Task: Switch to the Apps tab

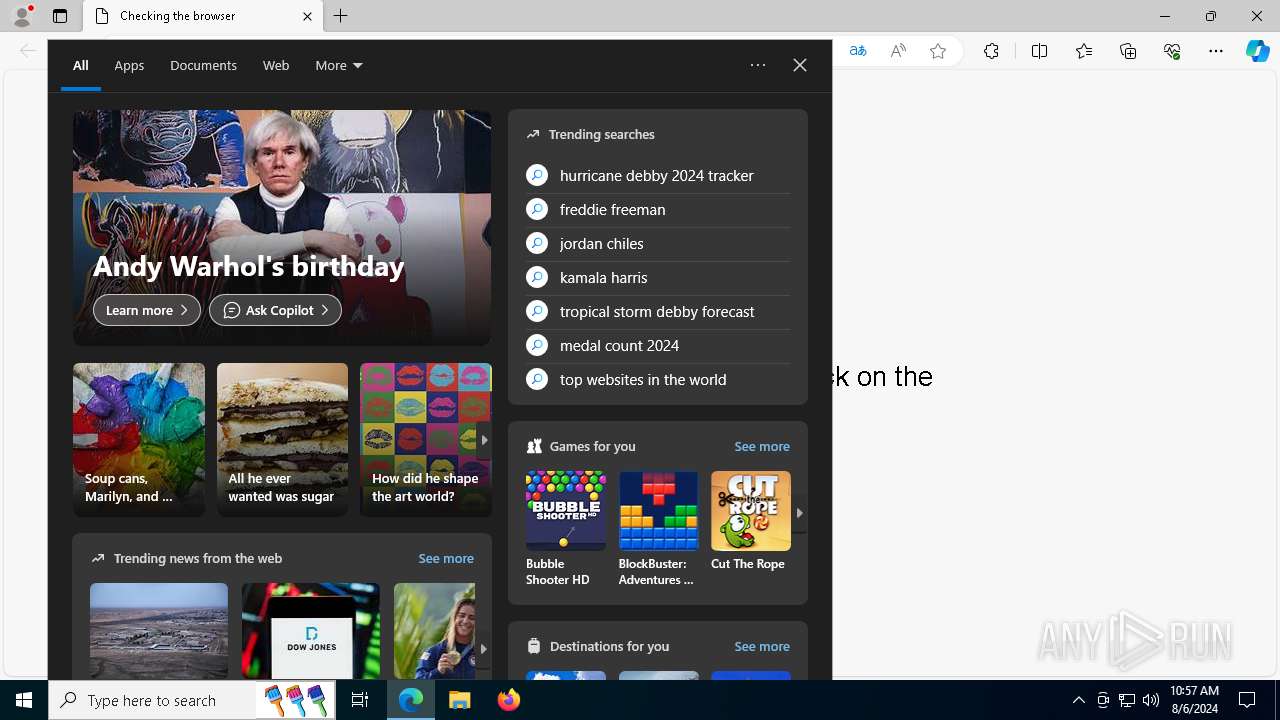Action: tap(129, 65)
